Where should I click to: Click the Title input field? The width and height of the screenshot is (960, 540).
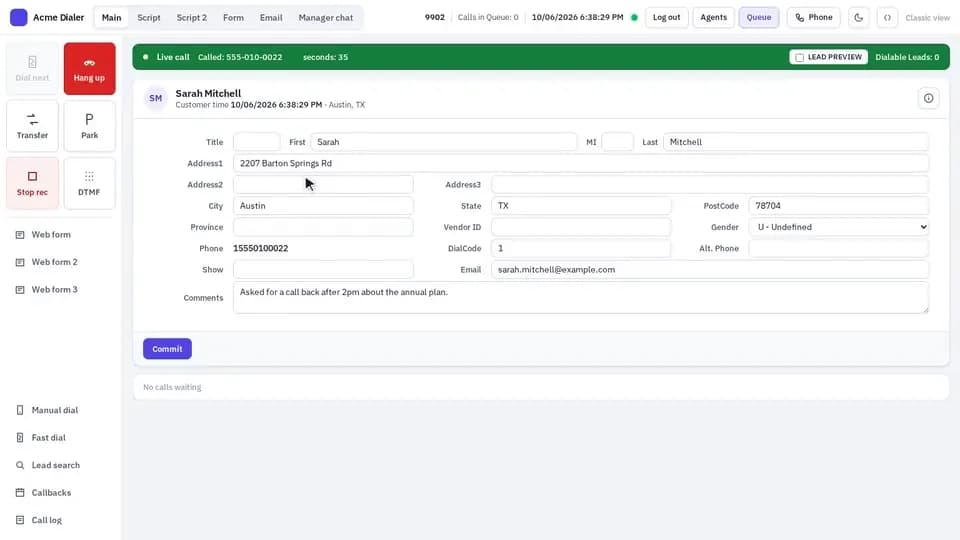(257, 142)
